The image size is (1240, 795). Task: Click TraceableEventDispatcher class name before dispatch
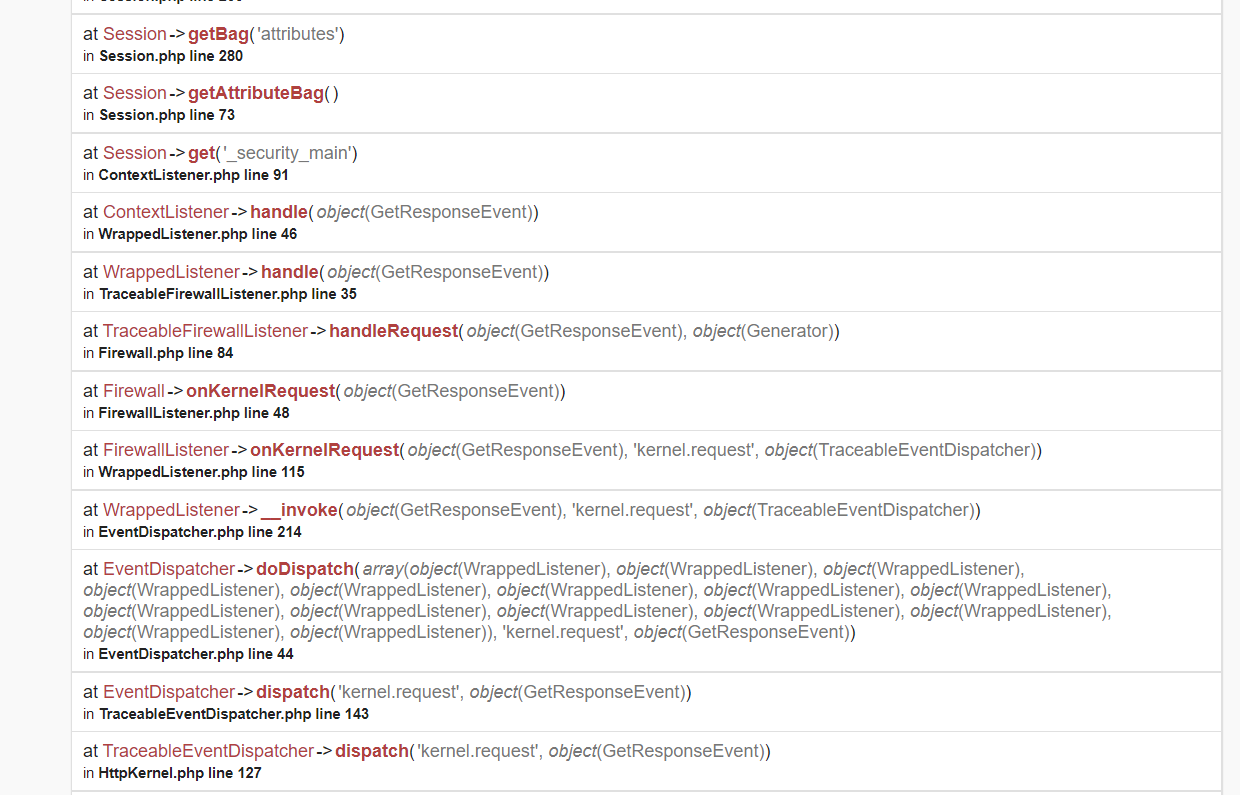(208, 751)
